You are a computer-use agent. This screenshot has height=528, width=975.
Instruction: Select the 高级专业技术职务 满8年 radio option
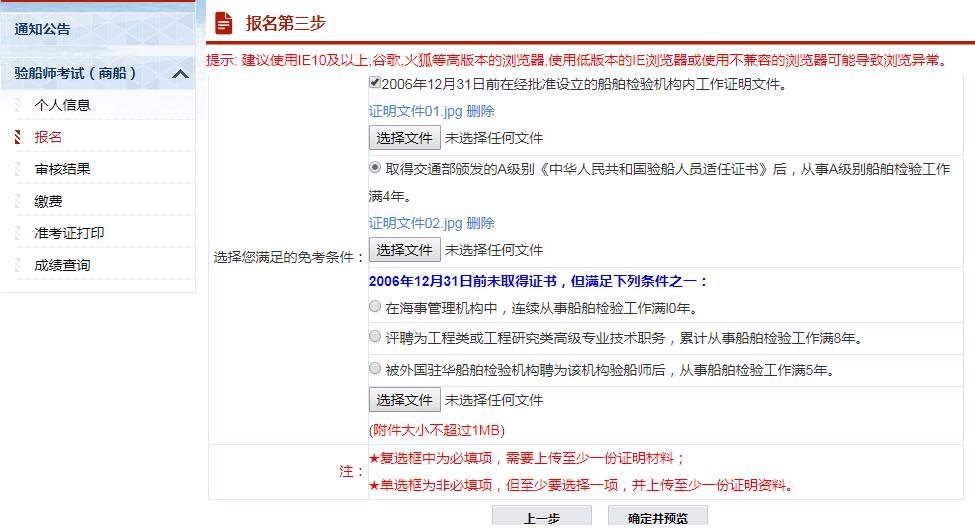click(375, 337)
